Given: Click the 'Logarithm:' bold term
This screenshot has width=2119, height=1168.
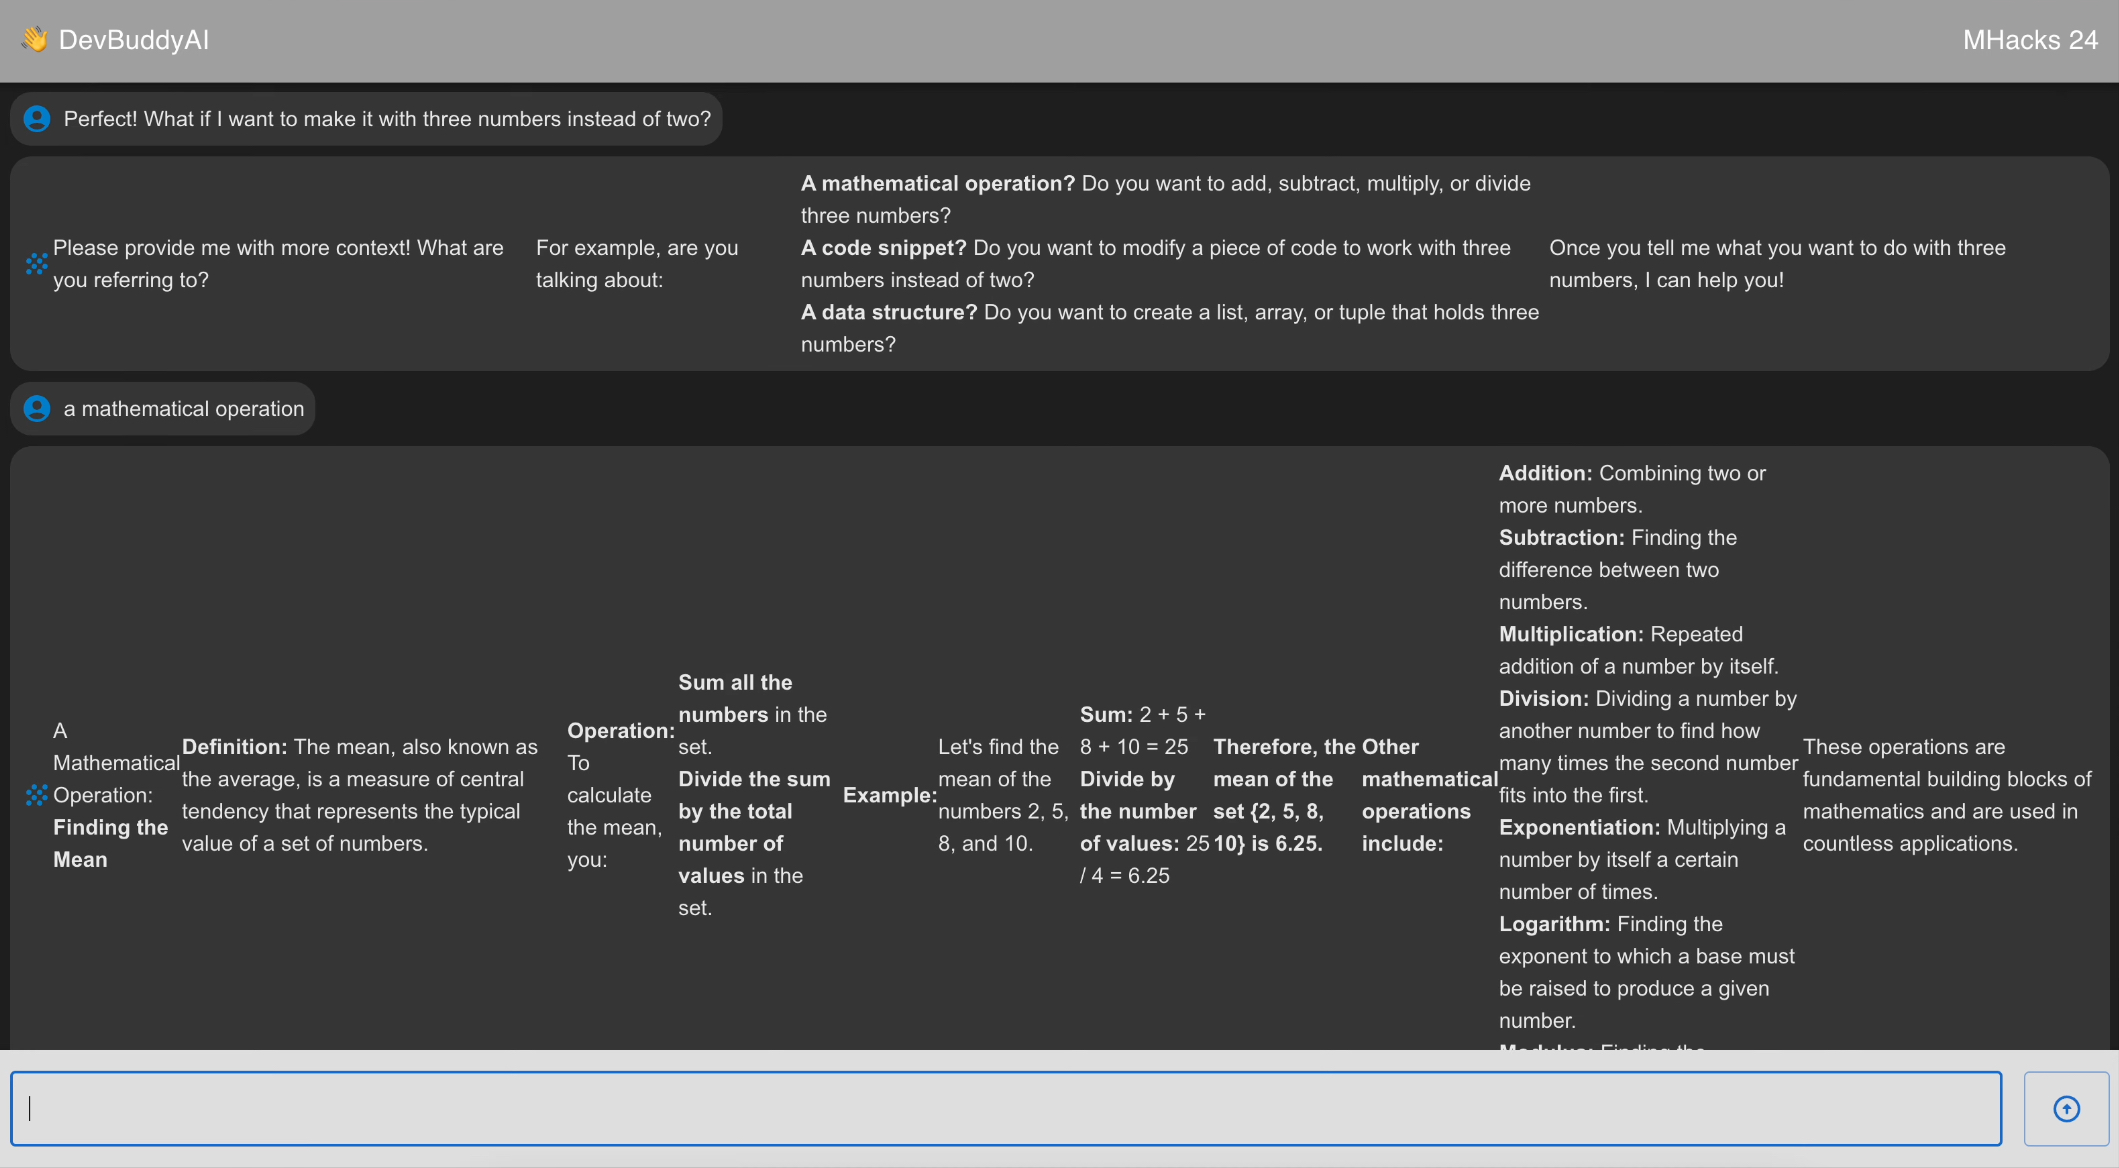Looking at the screenshot, I should [1554, 924].
